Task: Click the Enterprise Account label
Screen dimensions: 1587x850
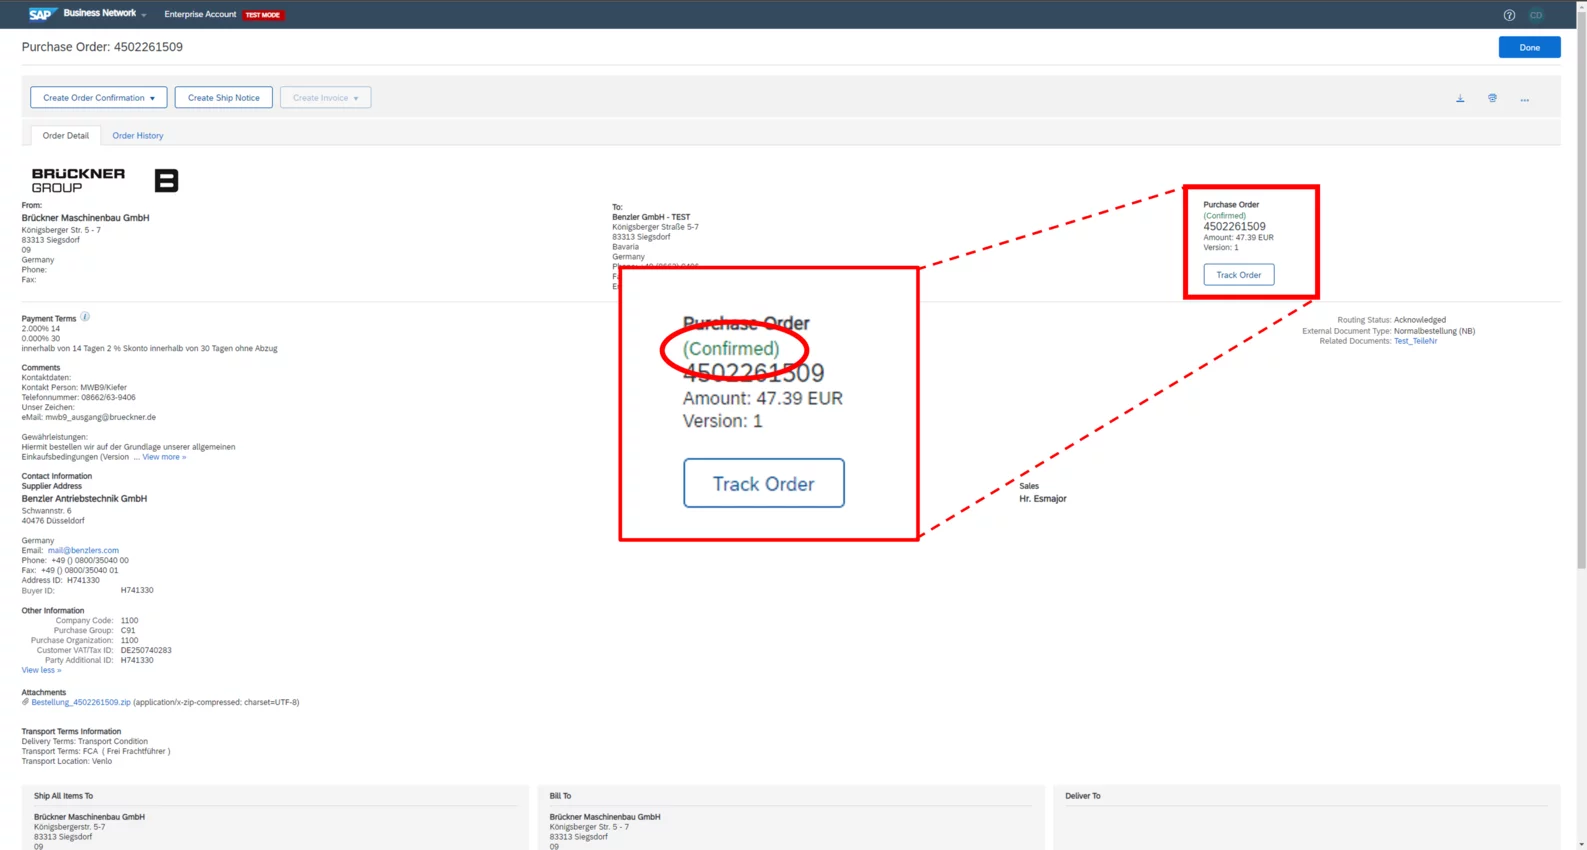Action: [x=200, y=14]
